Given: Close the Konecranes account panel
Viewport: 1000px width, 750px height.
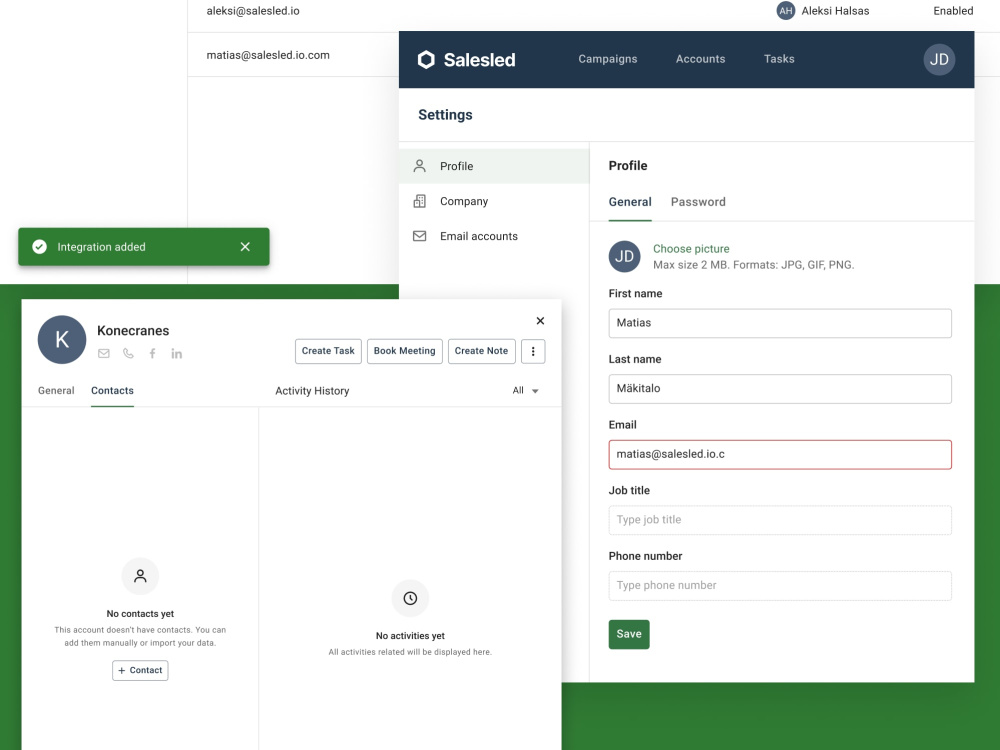Looking at the screenshot, I should point(540,321).
